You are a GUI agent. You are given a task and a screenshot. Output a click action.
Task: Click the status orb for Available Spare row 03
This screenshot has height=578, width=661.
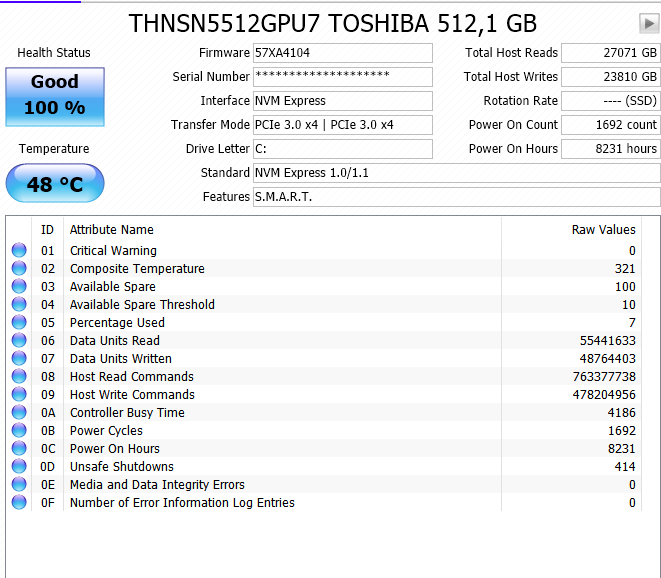click(19, 286)
